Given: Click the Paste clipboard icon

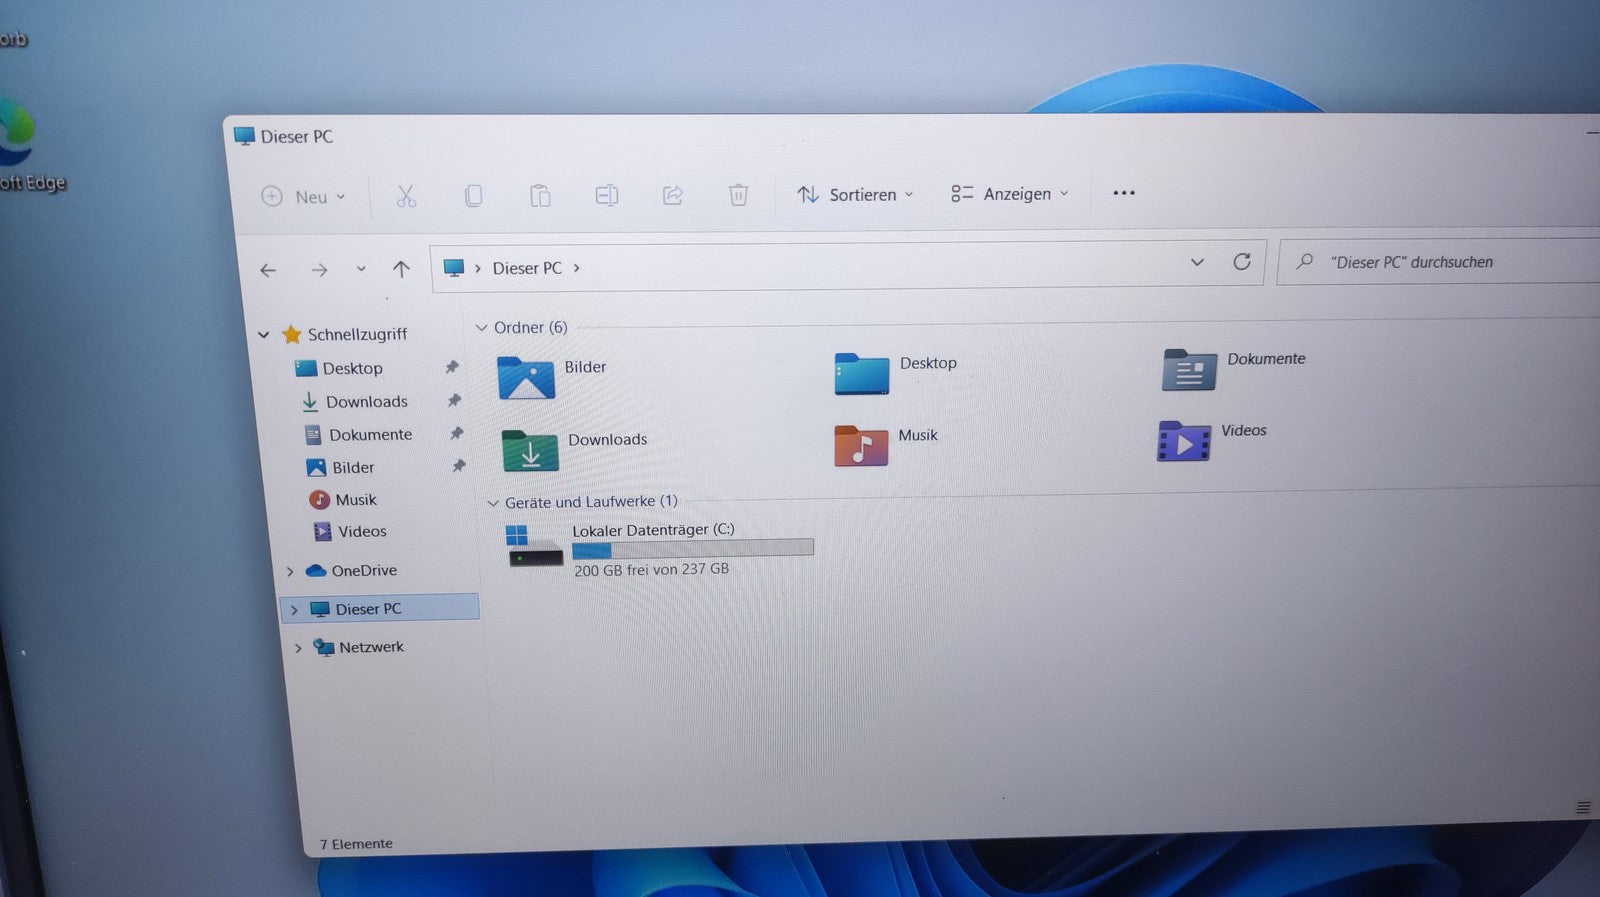Looking at the screenshot, I should pyautogui.click(x=540, y=196).
